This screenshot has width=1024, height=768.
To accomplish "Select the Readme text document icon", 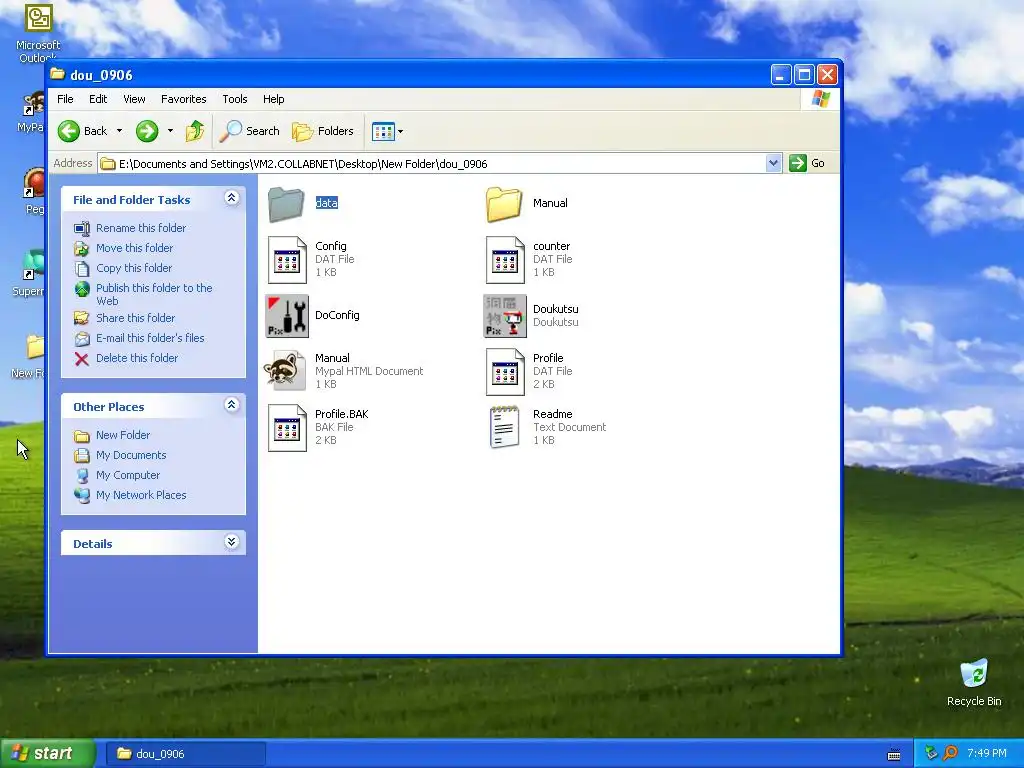I will click(x=505, y=428).
